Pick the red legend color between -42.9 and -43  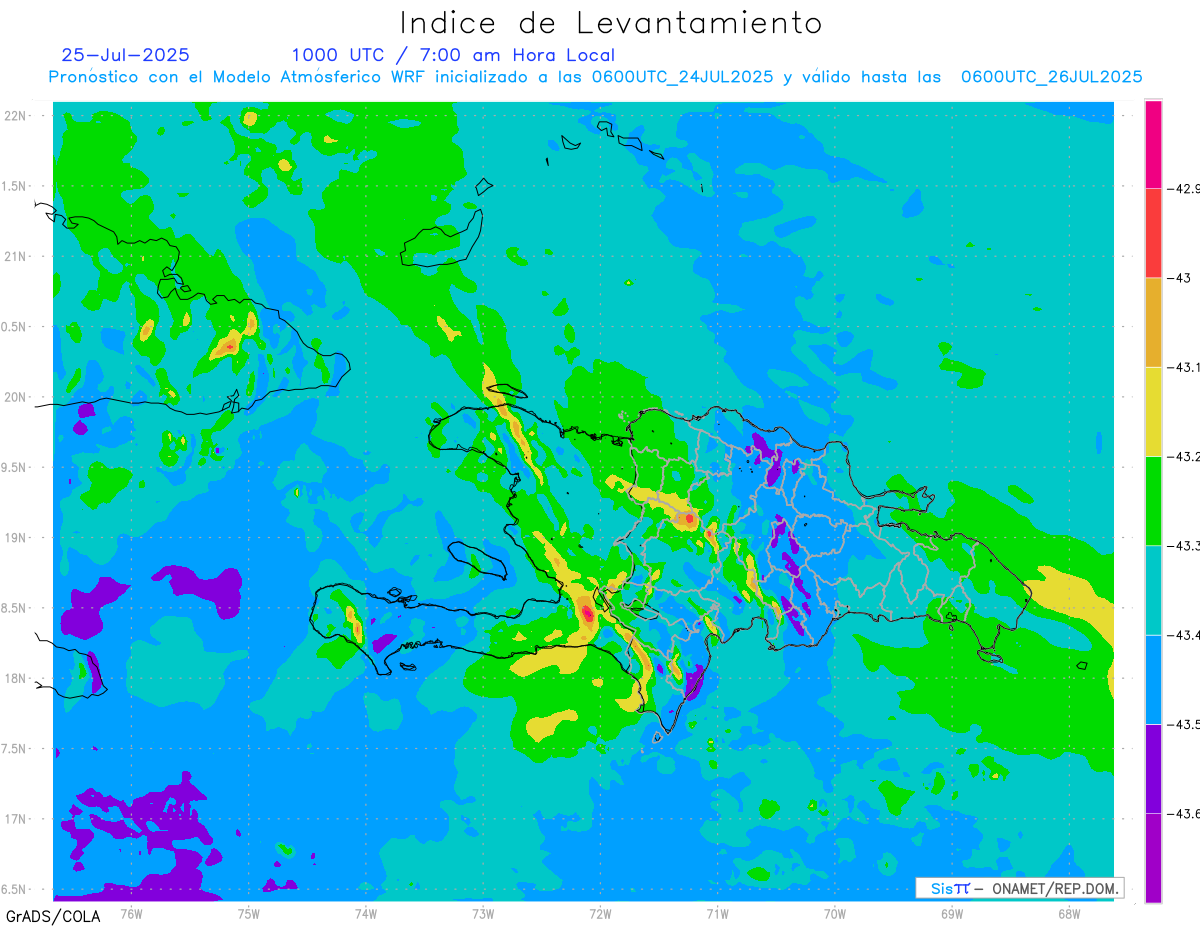tap(1153, 233)
